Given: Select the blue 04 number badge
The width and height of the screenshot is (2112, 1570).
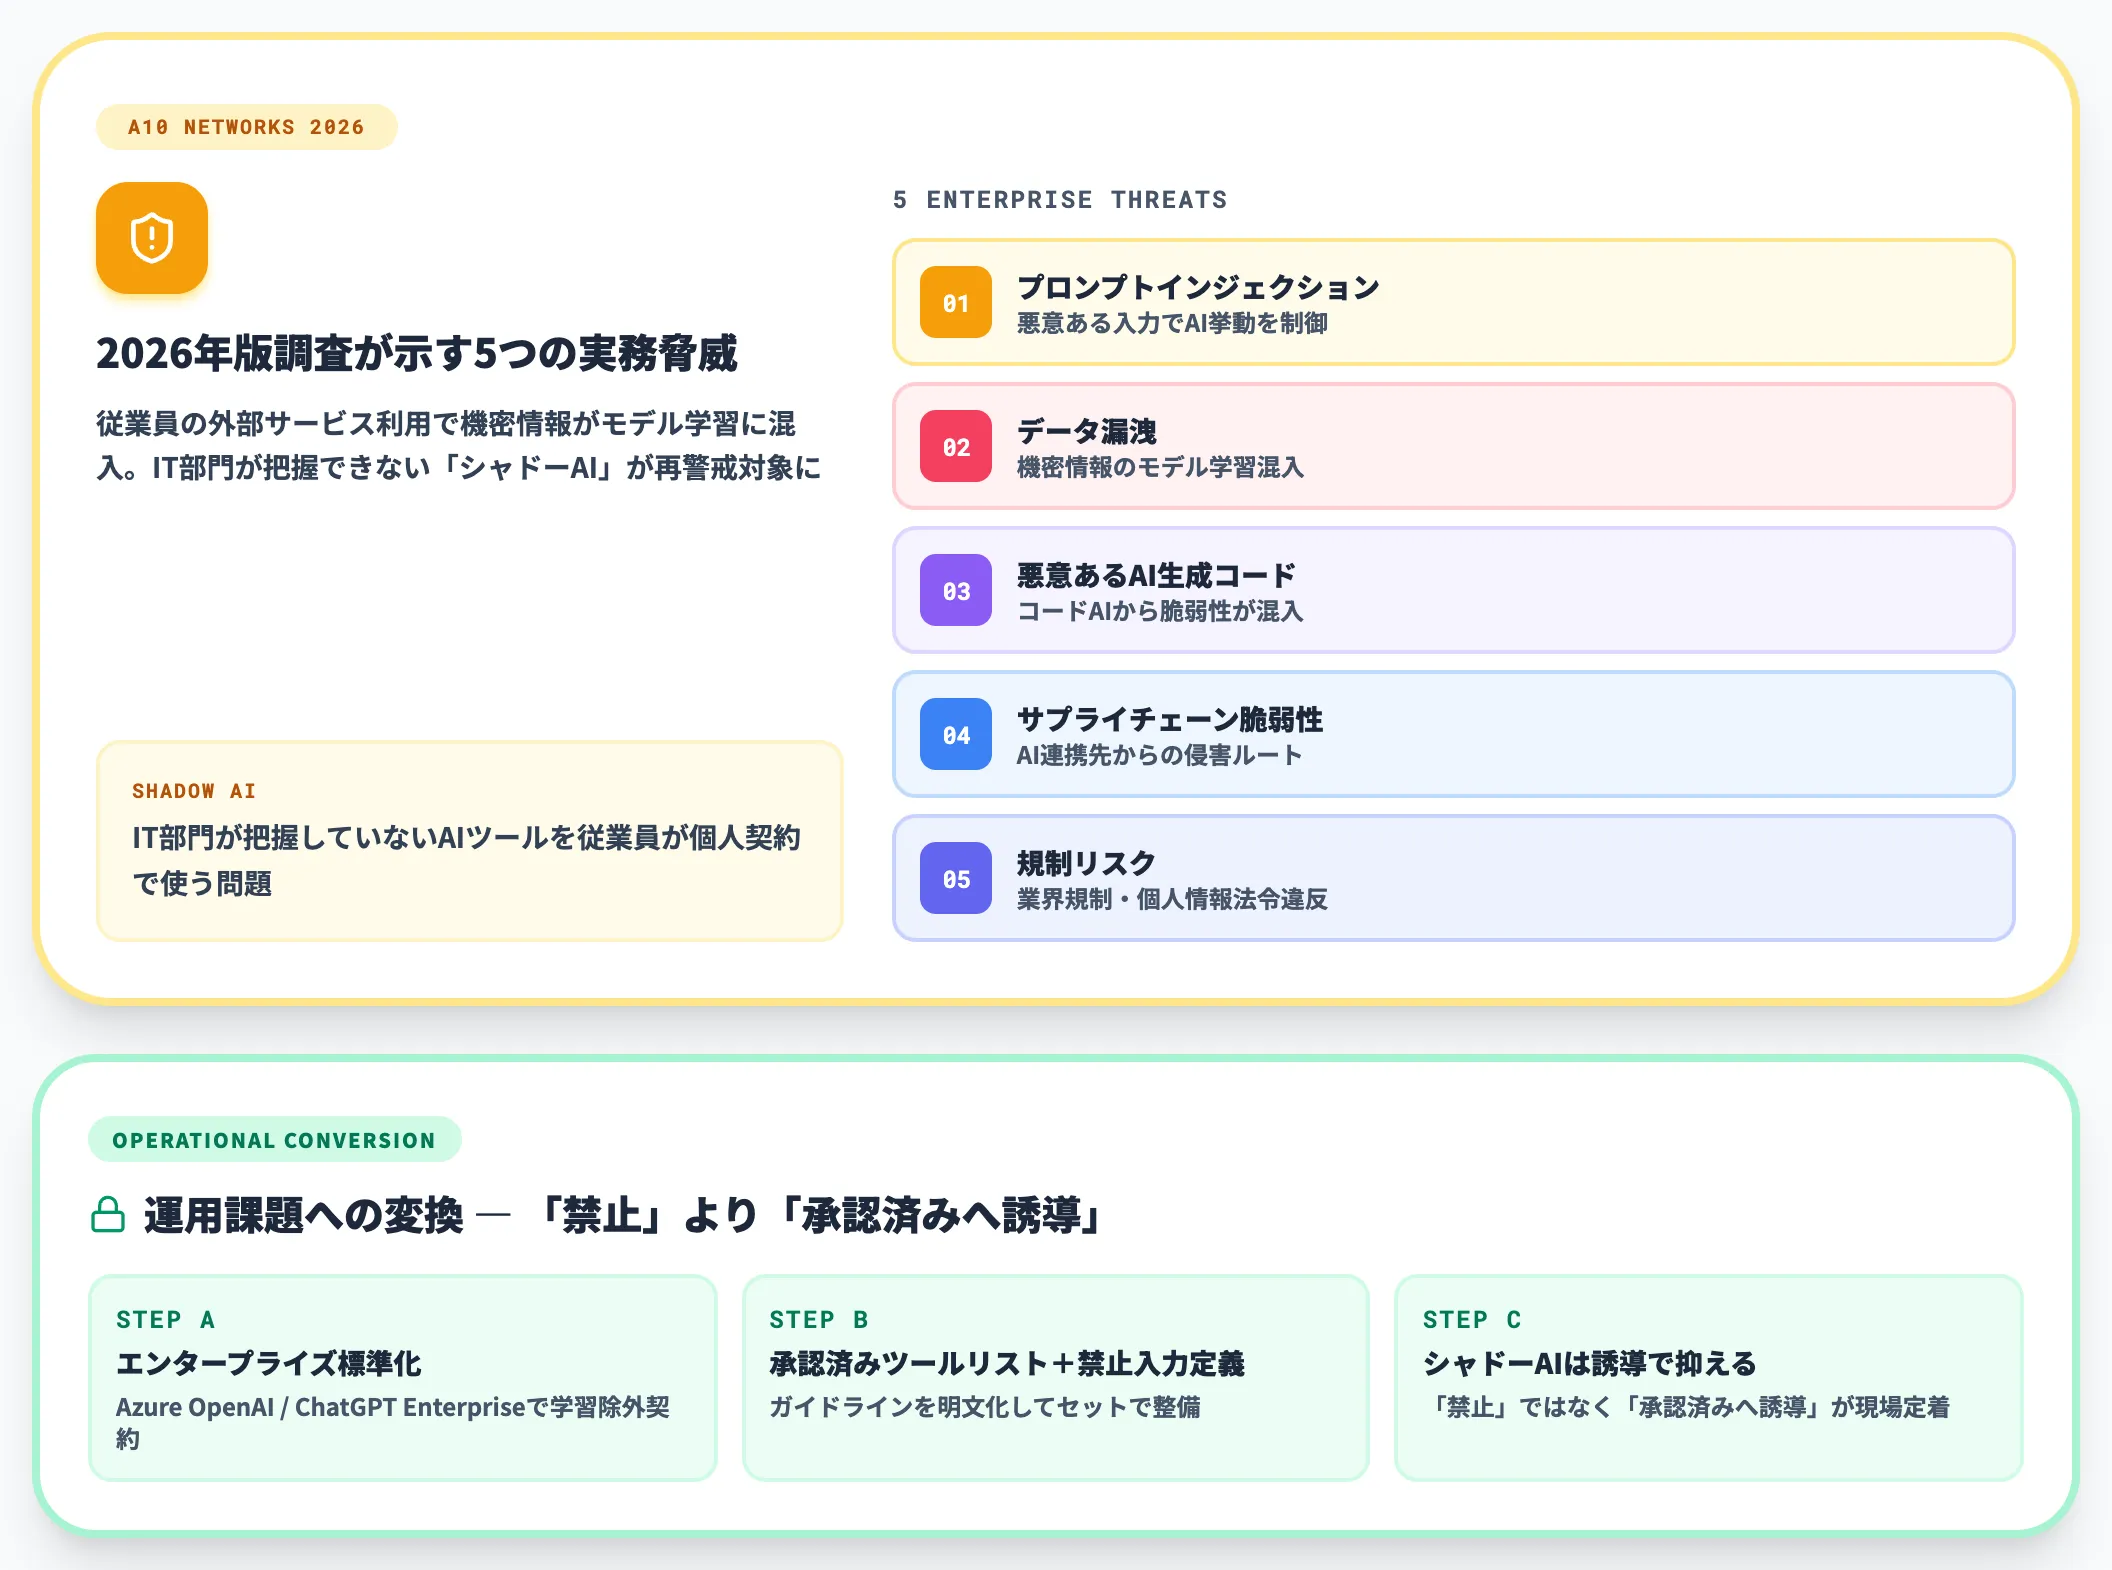Looking at the screenshot, I should pos(956,734).
